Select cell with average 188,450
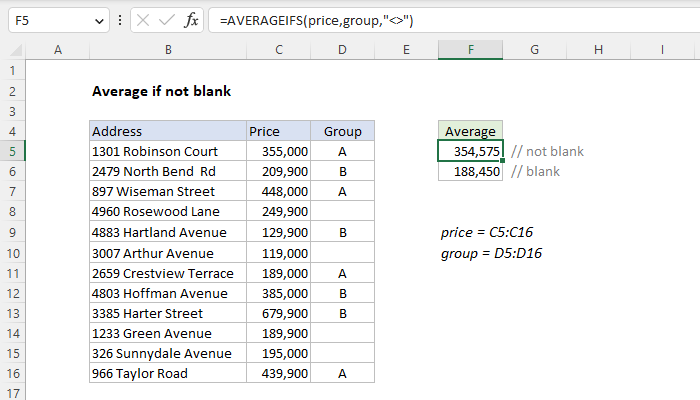This screenshot has width=700, height=400. (x=471, y=171)
